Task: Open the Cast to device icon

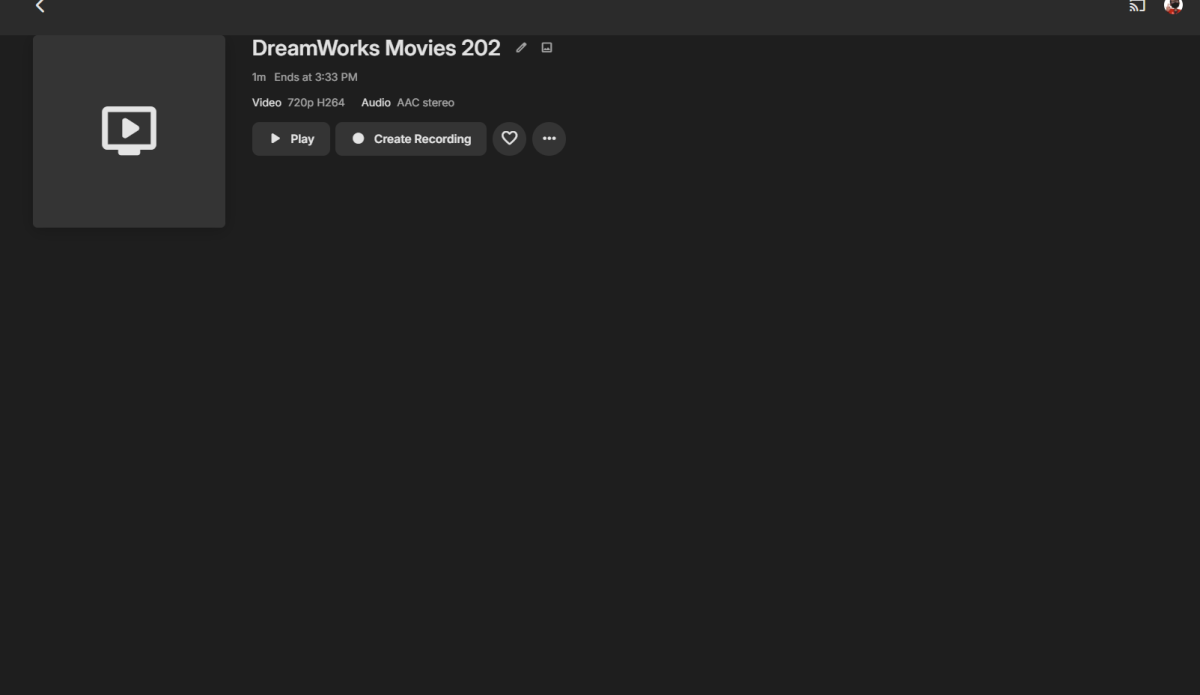Action: click(x=1135, y=7)
